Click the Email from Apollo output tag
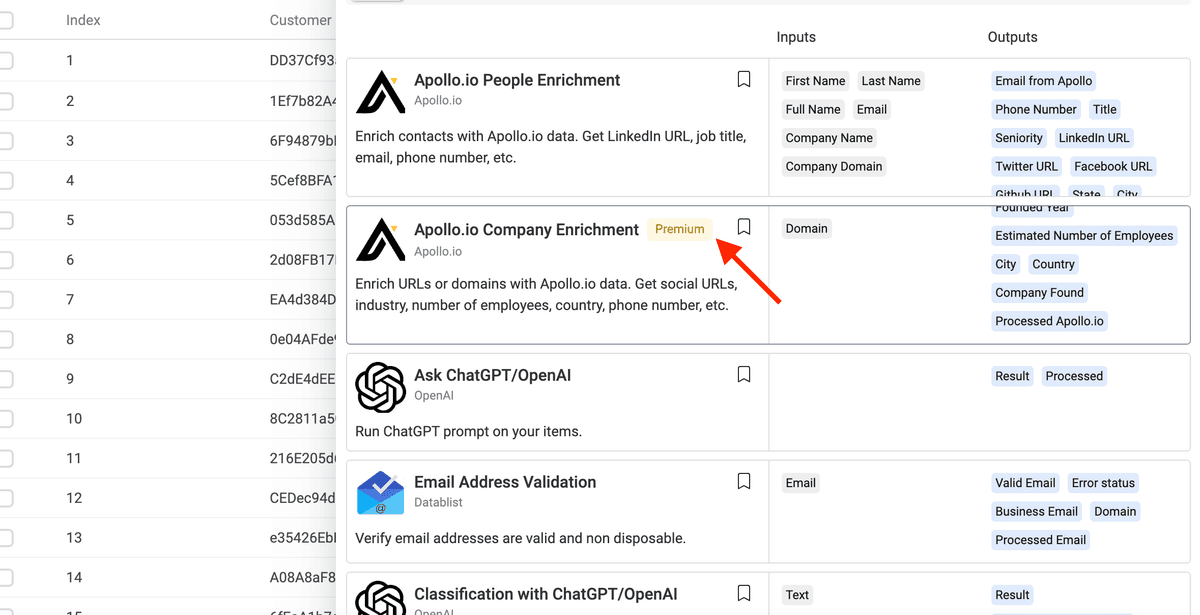This screenshot has width=1200, height=615. [1044, 81]
